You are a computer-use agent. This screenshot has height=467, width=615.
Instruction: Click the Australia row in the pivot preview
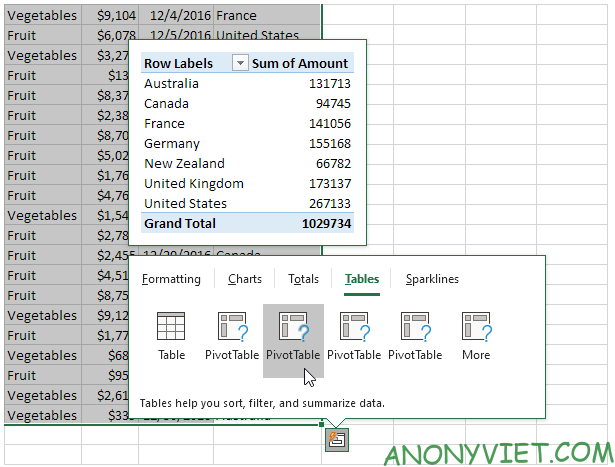click(x=171, y=84)
